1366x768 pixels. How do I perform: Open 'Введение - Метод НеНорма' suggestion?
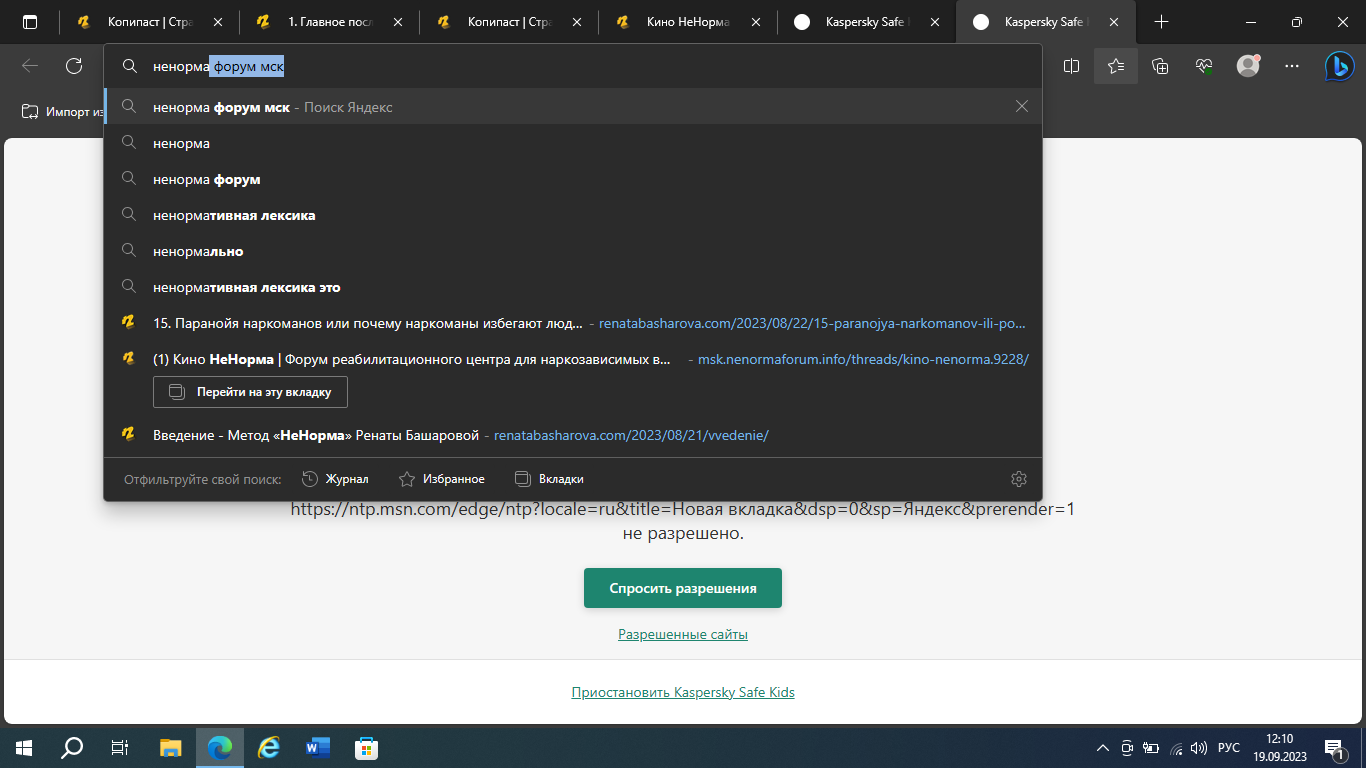(573, 435)
